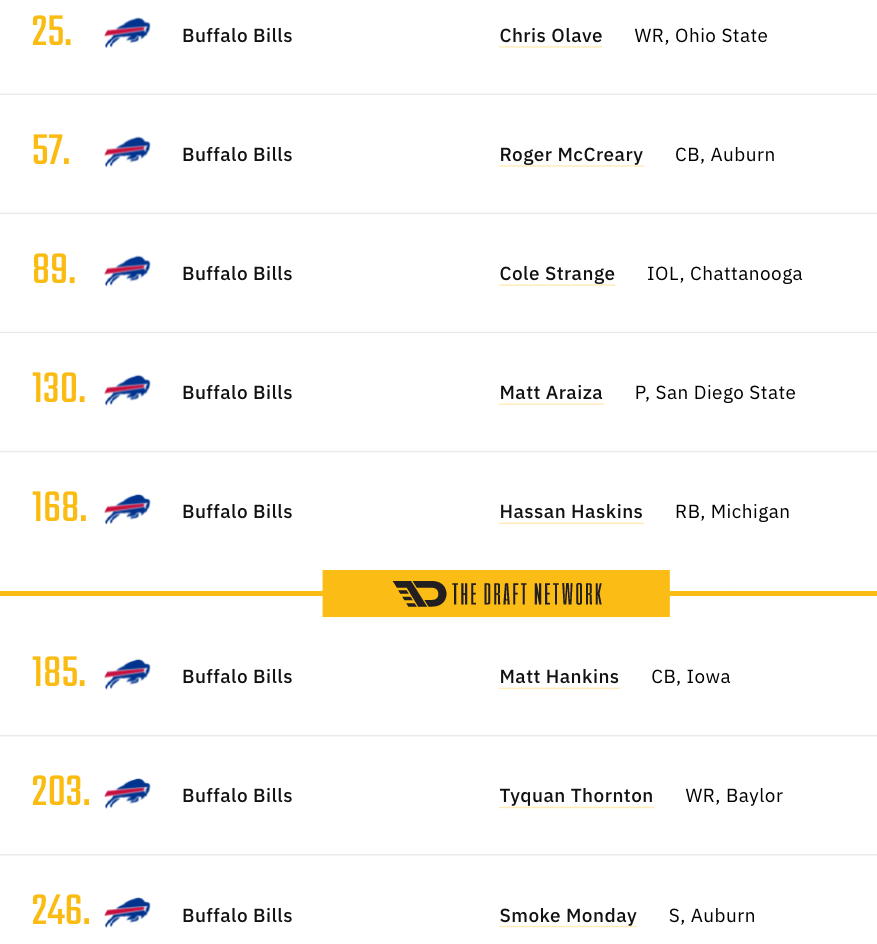Click Buffalo Bills team name at pick 130
Viewport: 877px width, 944px height.
(237, 393)
